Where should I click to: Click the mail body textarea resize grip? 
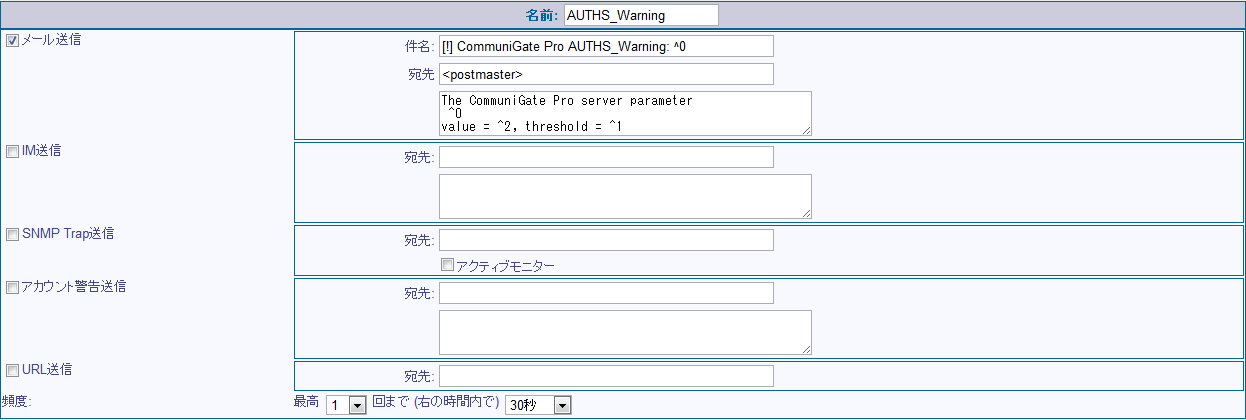coord(806,129)
